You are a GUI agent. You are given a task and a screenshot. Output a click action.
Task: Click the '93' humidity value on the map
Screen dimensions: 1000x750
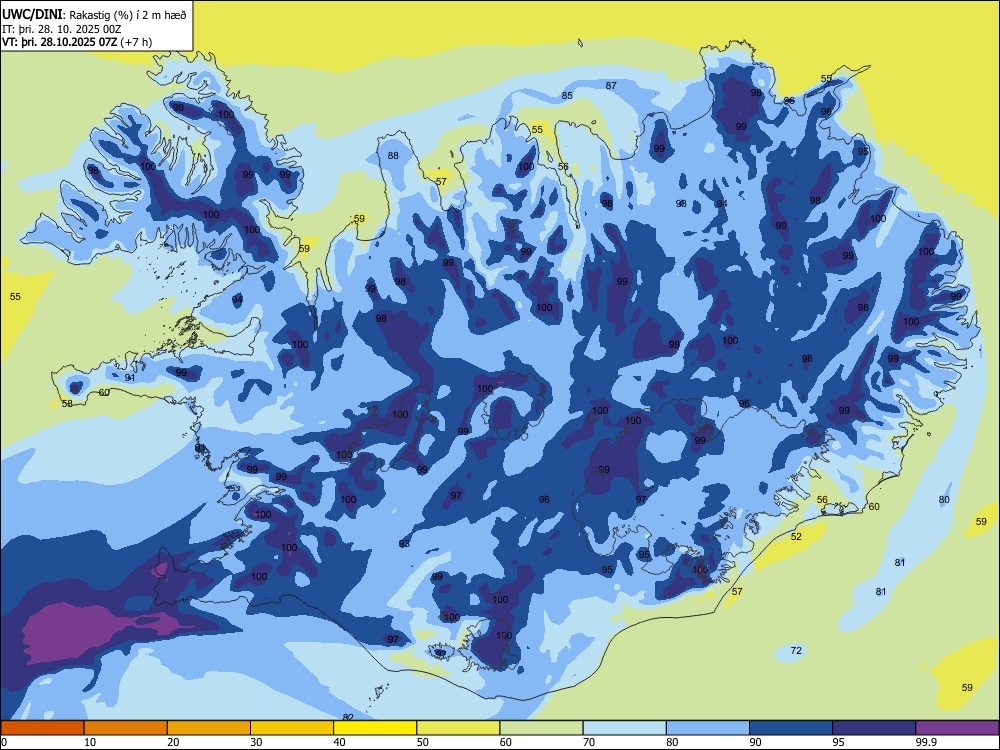[404, 543]
